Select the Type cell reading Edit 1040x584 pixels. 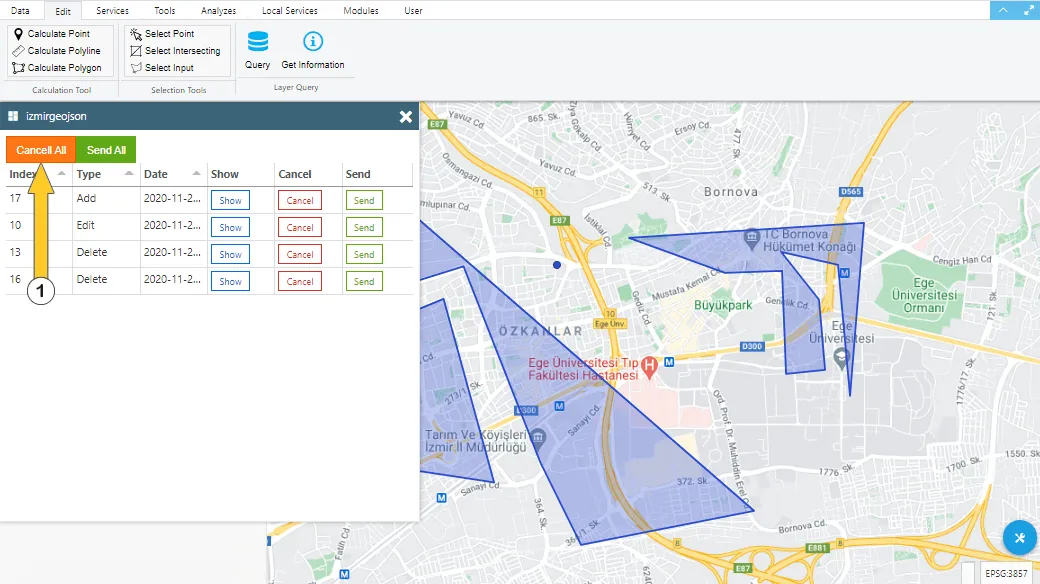(86, 226)
